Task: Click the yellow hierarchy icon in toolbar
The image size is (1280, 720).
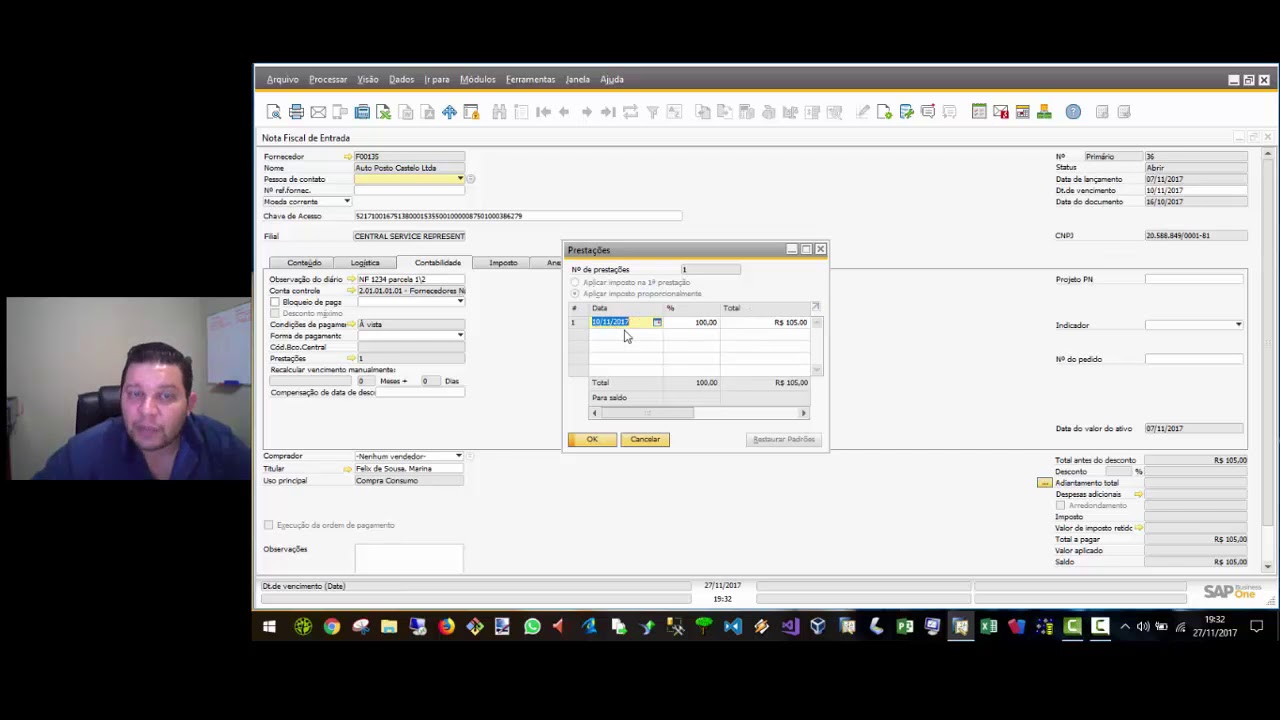Action: click(1044, 112)
